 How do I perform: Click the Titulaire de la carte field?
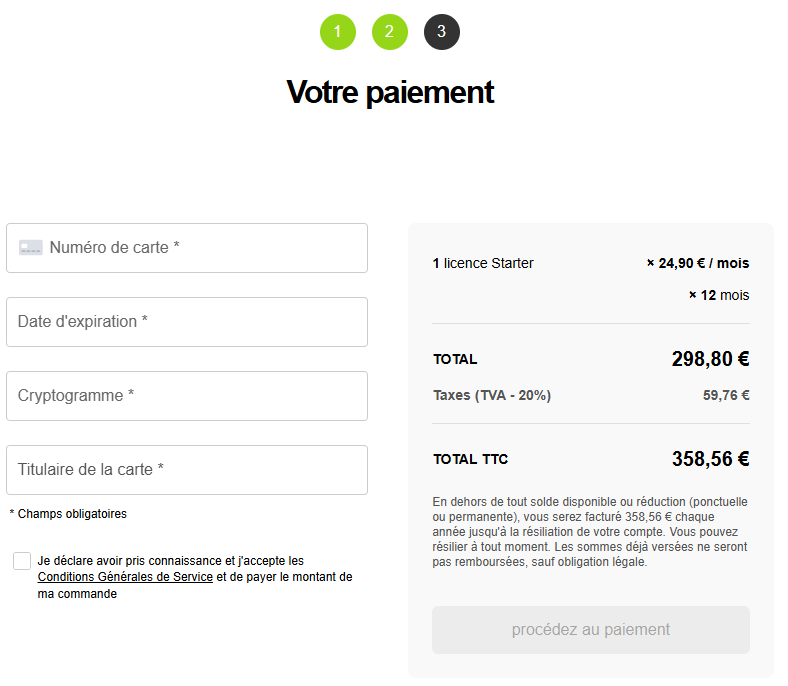187,470
